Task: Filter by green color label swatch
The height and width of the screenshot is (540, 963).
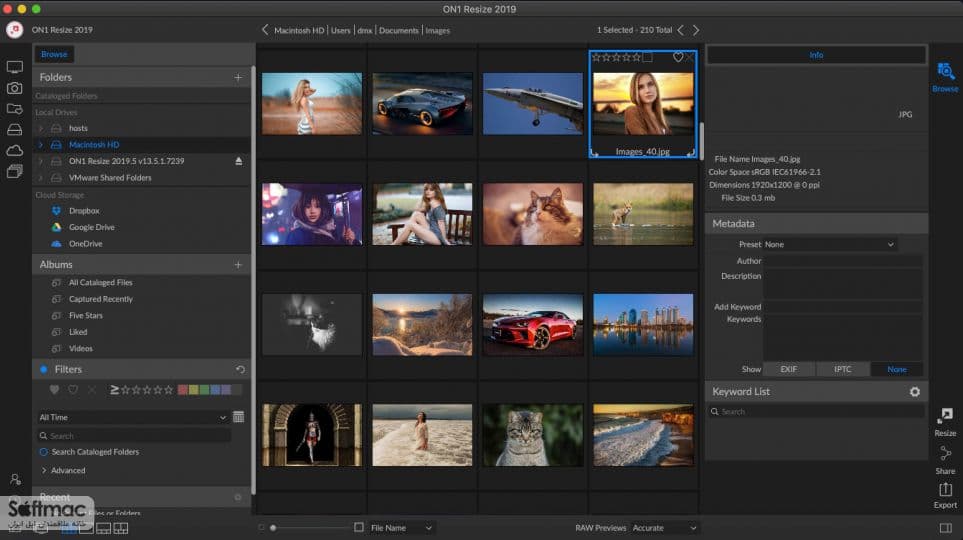Action: [x=204, y=389]
